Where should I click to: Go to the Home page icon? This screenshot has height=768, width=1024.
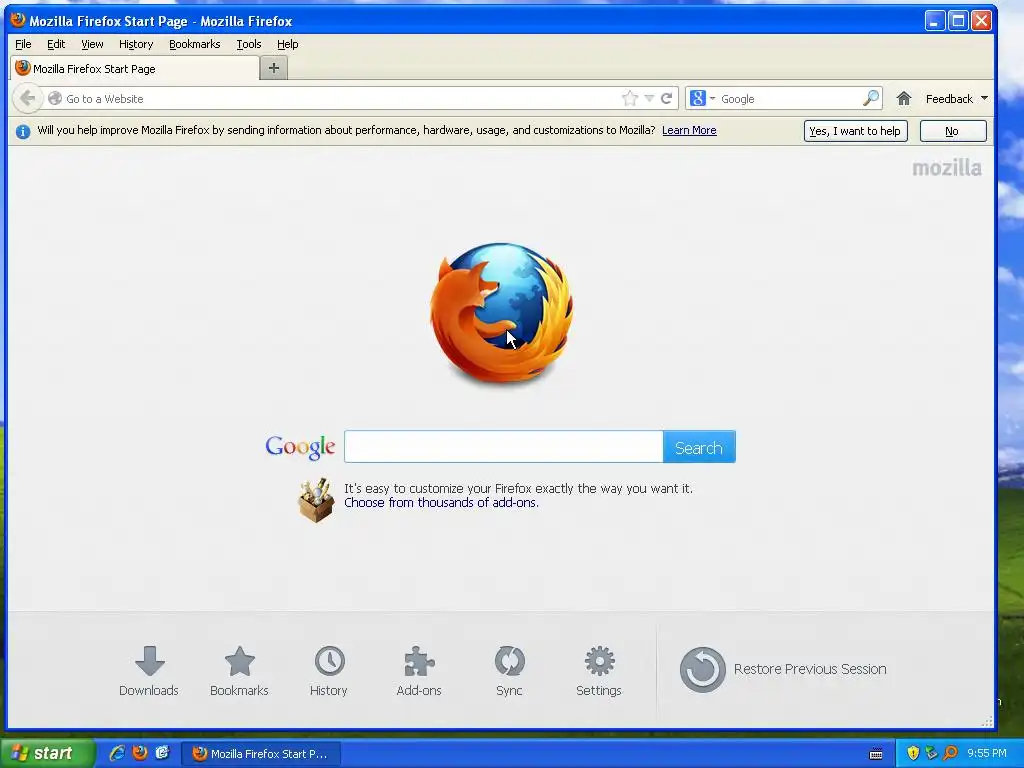(x=904, y=99)
